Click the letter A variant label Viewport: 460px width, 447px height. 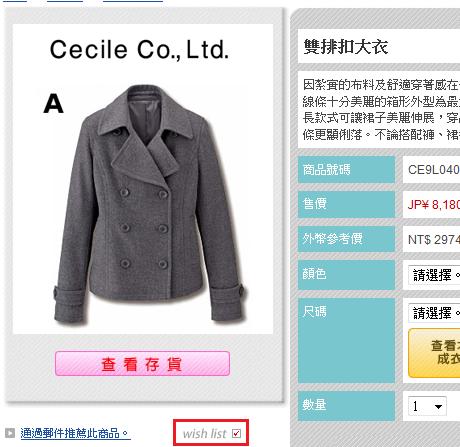53,104
